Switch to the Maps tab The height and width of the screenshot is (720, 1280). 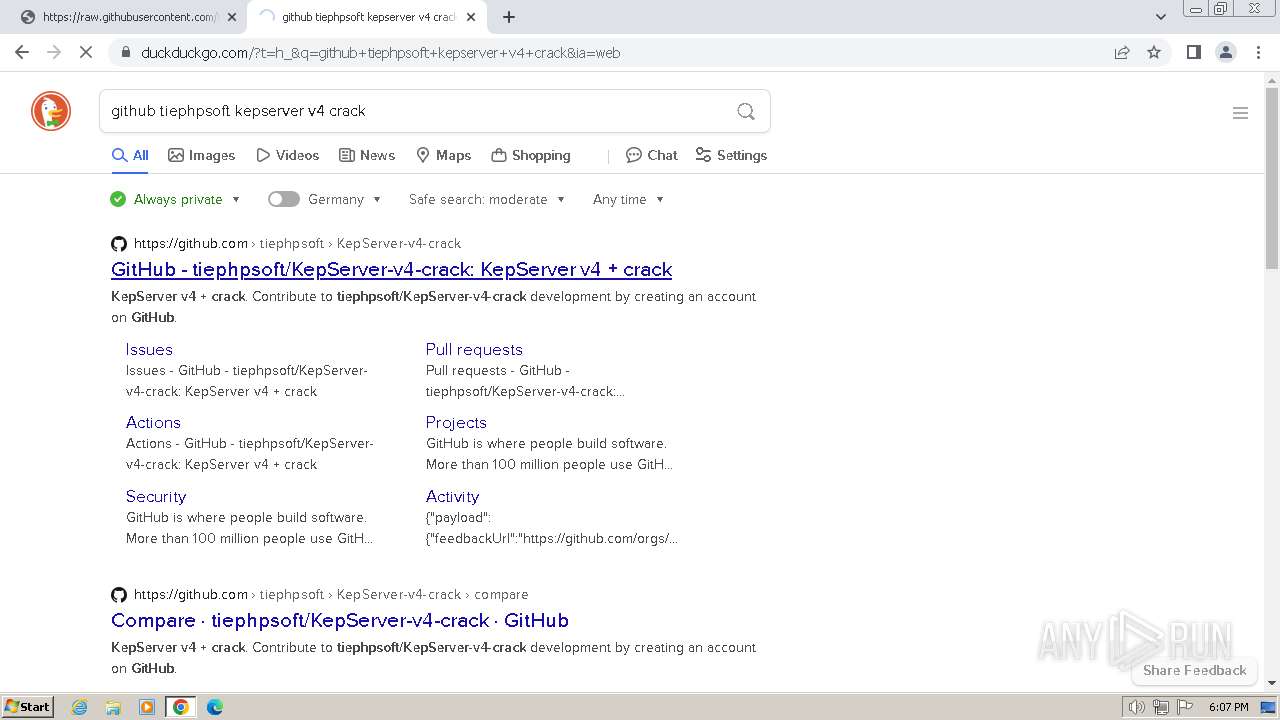click(443, 155)
